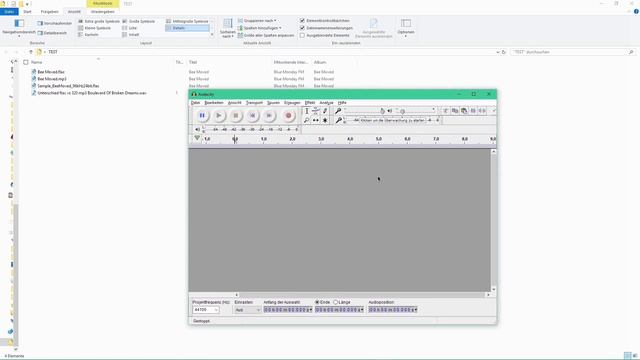Open Wiedergeben tab in Explorer ribbon
The width and height of the screenshot is (640, 360).
[102, 12]
